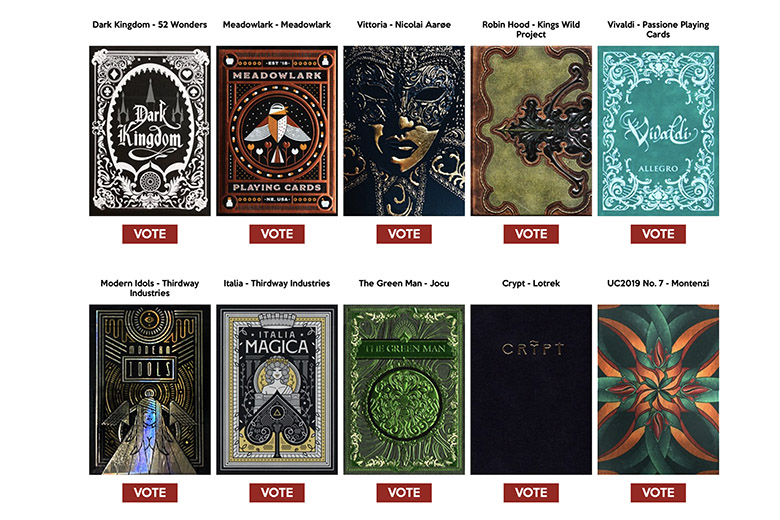This screenshot has width=780, height=520.
Task: Open the UC2019 floral pattern deck image
Action: [x=658, y=390]
